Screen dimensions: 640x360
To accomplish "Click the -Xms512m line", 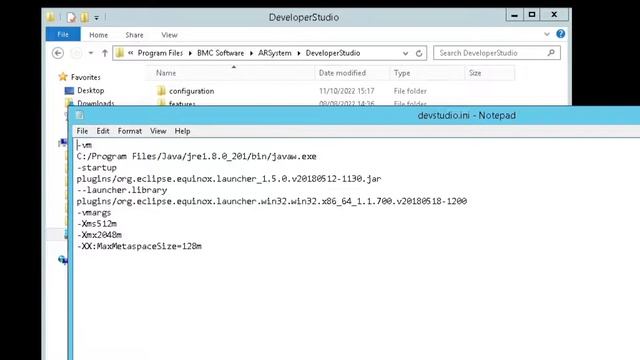I will 97,224.
